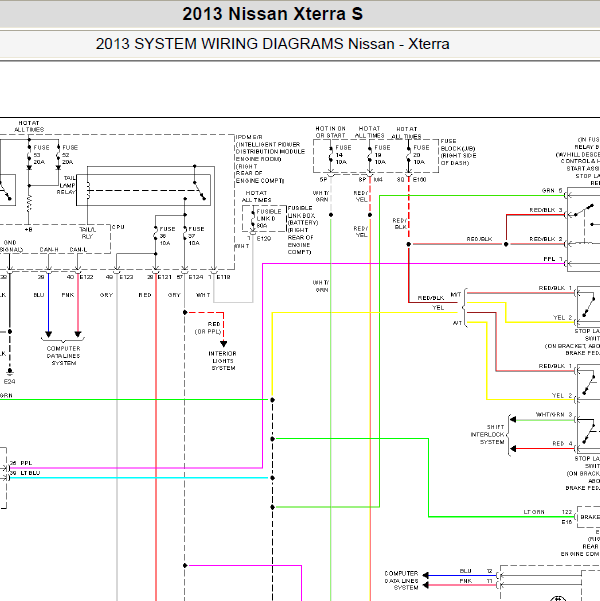
Task: Click the "E120" connector label
Action: 264,238
